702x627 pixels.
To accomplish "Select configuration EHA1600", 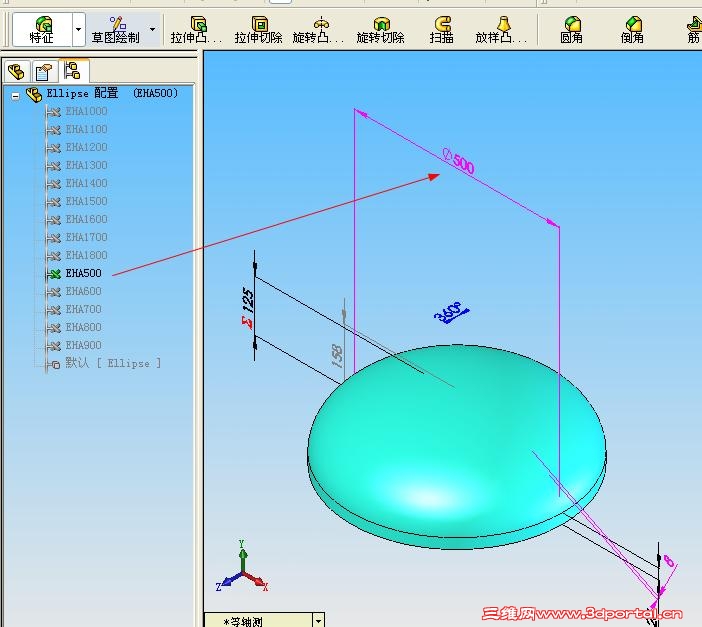I will point(86,219).
